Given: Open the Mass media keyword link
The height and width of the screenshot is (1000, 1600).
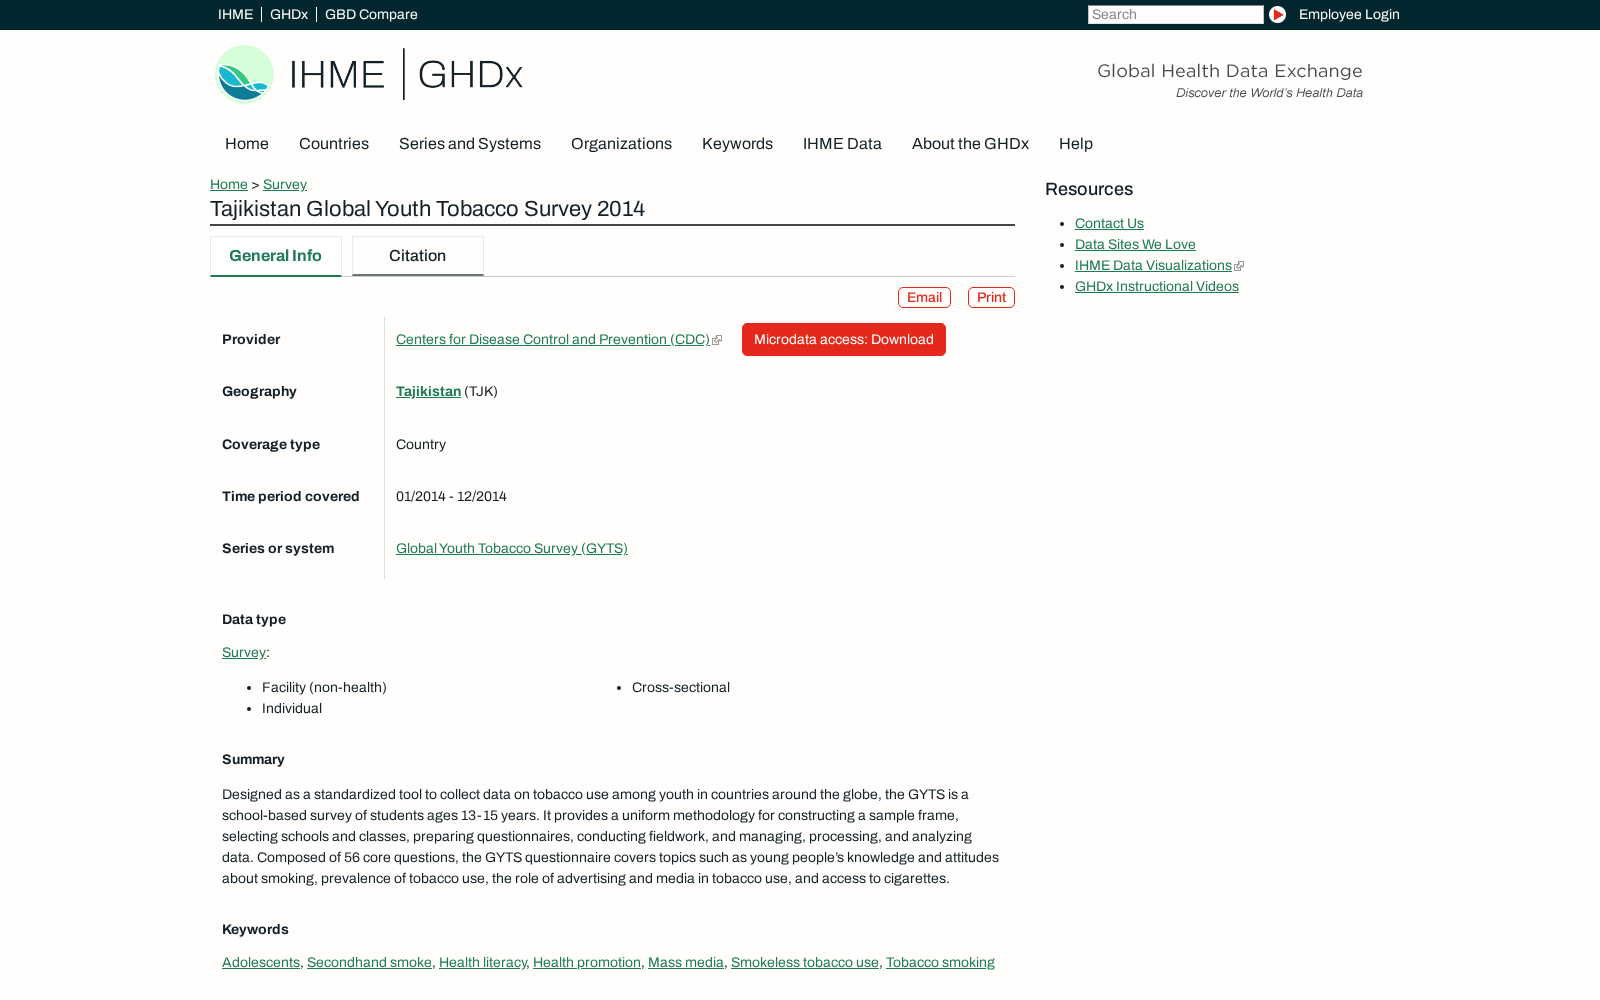Looking at the screenshot, I should 686,962.
